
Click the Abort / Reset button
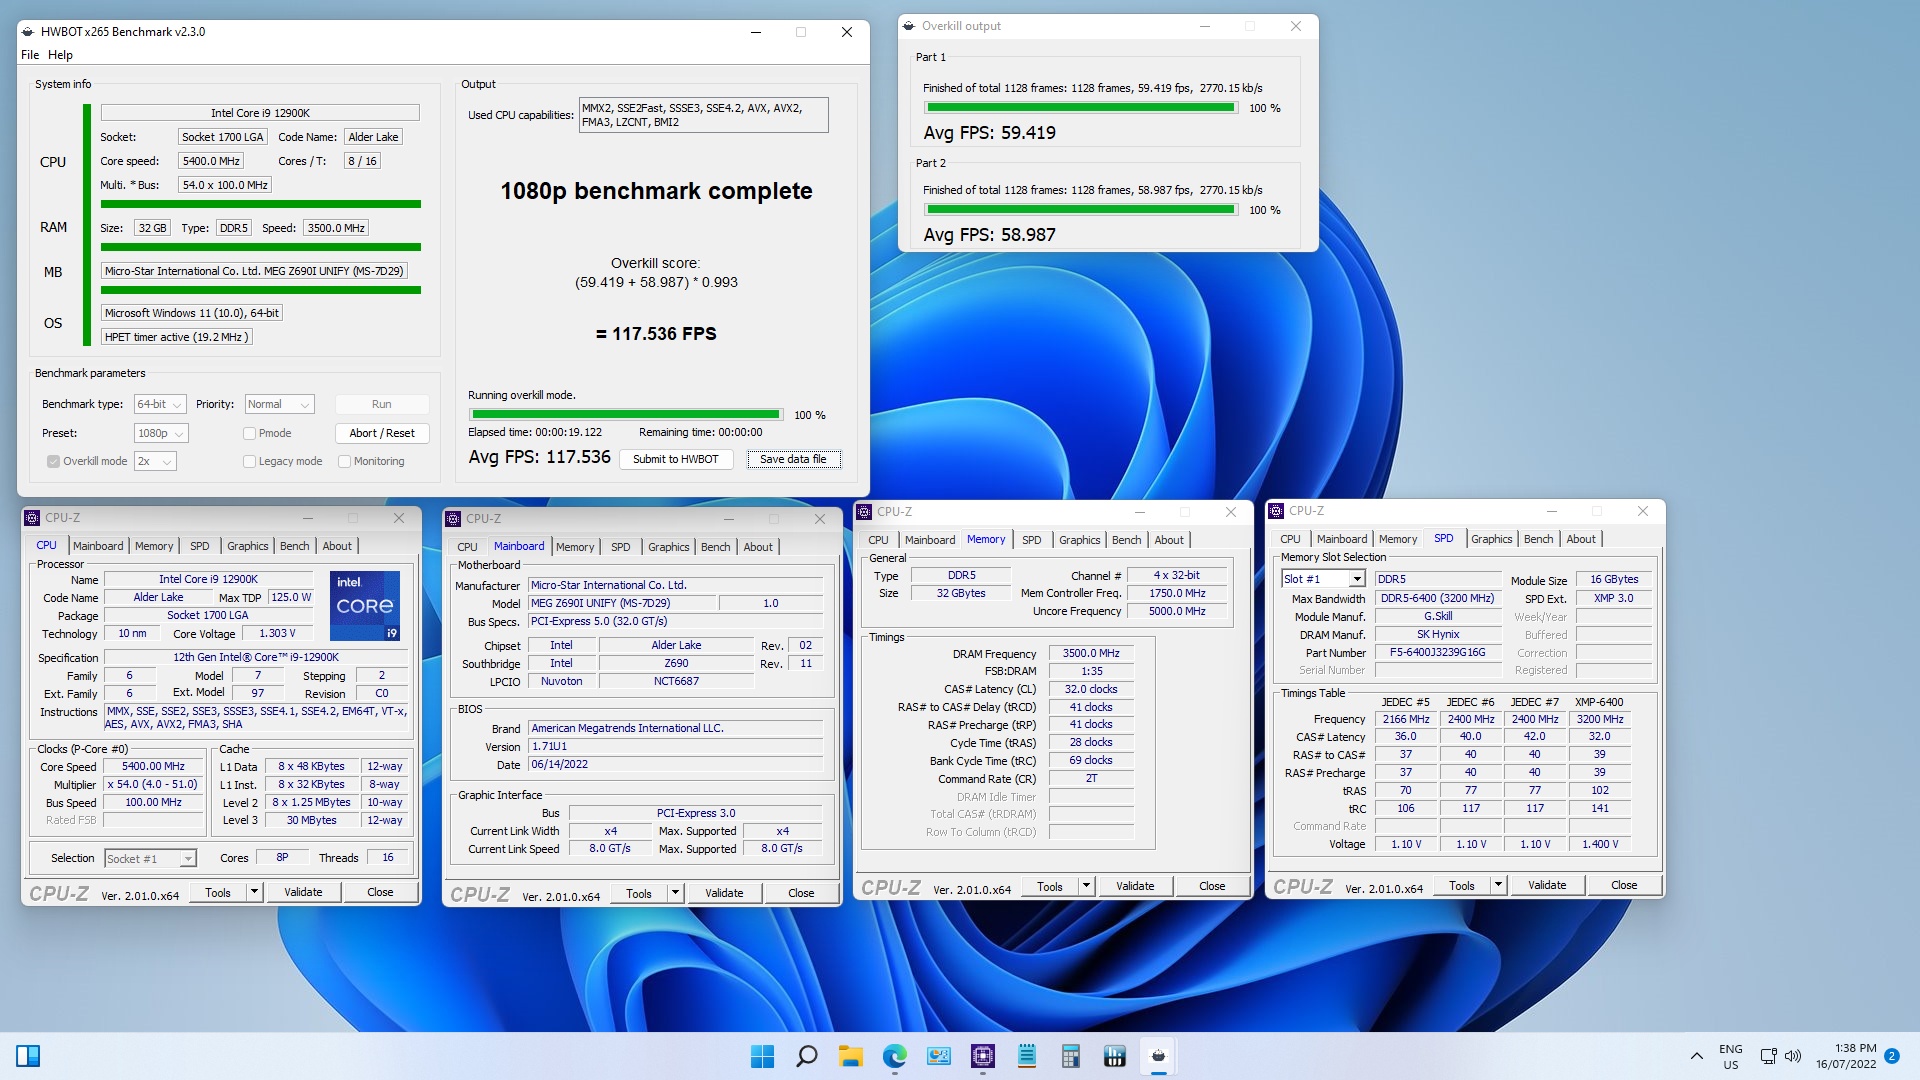(x=382, y=433)
